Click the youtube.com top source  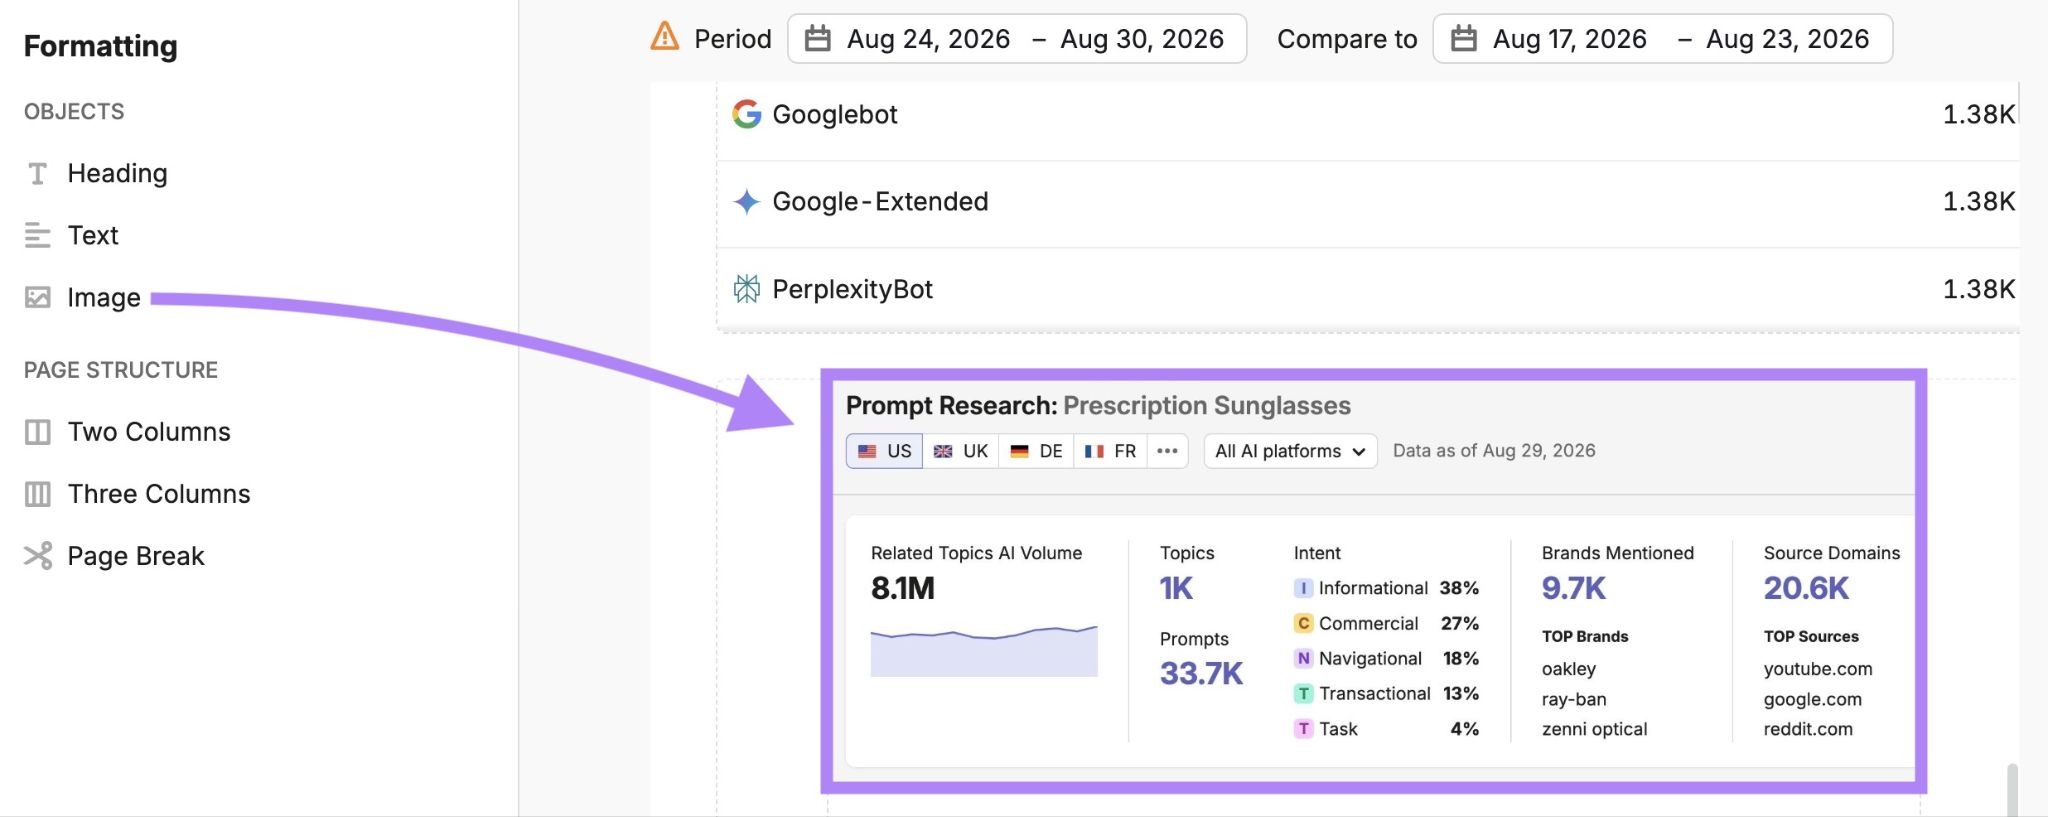[1818, 669]
